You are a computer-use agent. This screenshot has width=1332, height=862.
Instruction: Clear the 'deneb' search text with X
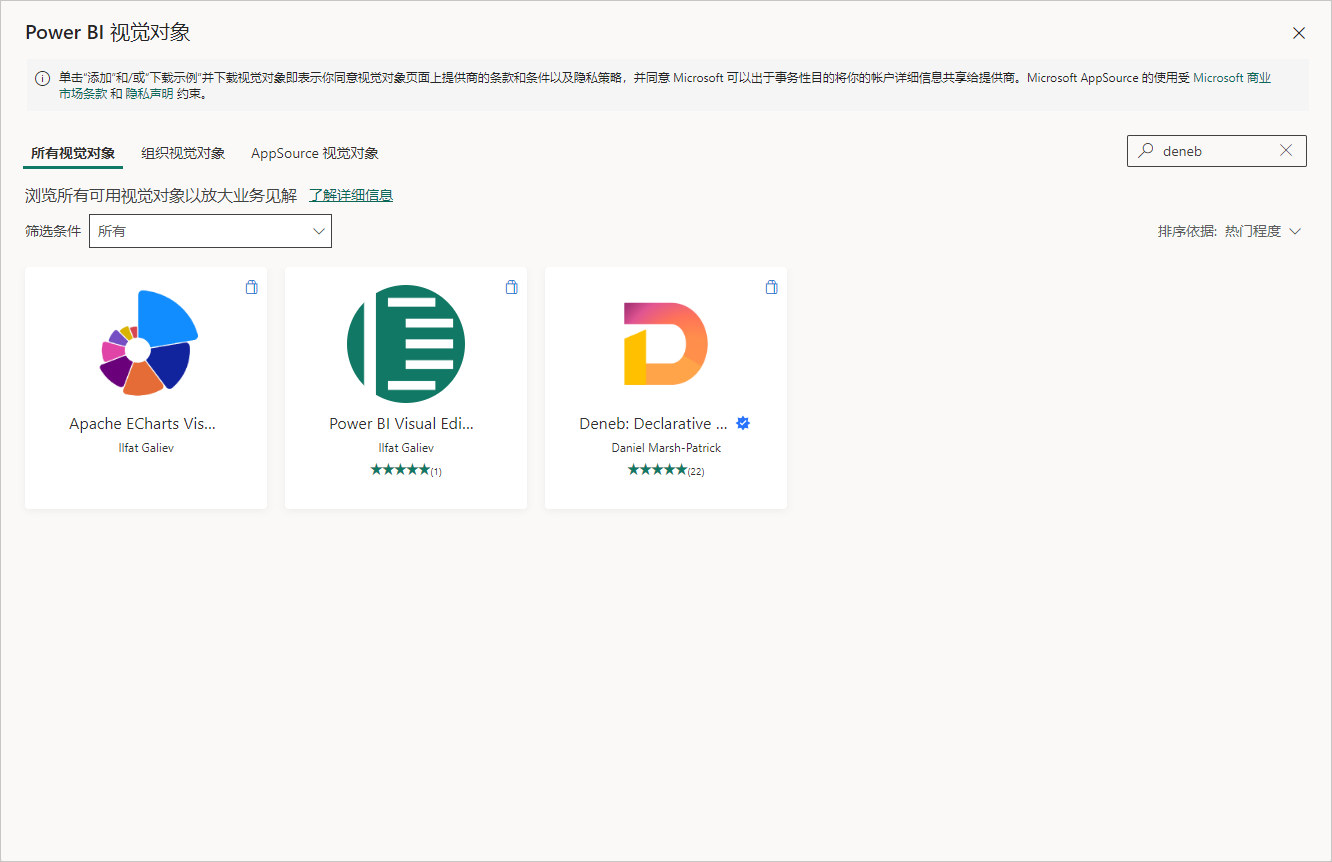tap(1286, 151)
